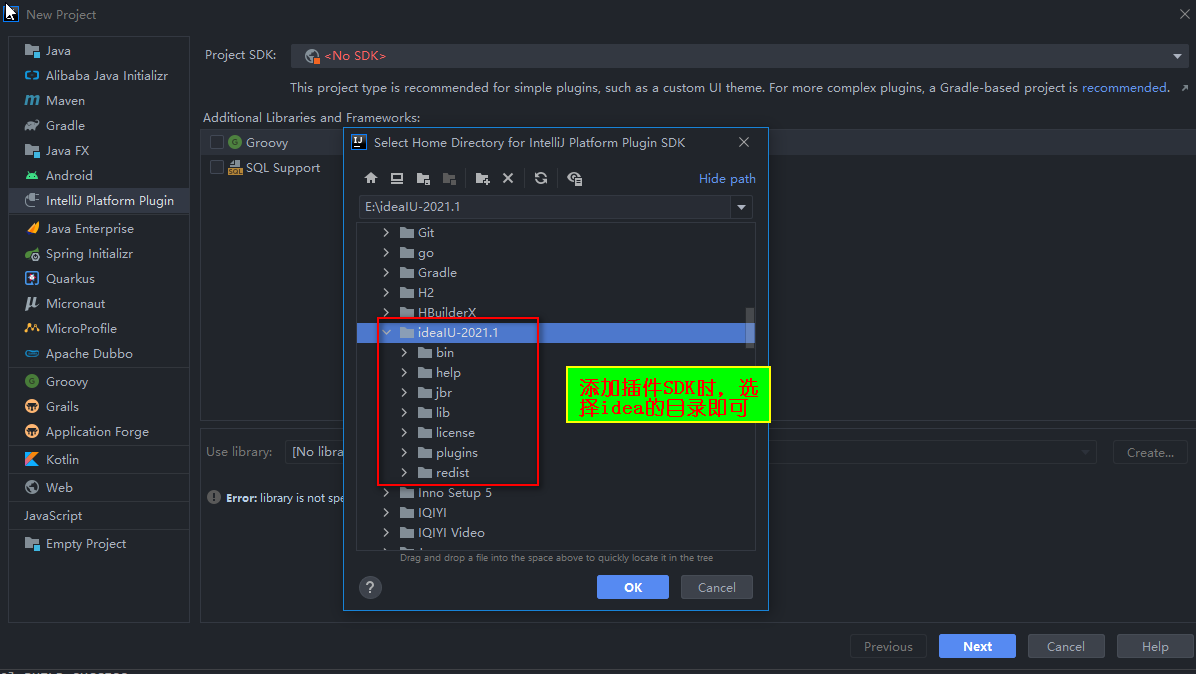Select Spring Initializr project type
This screenshot has width=1196, height=674.
coord(99,253)
